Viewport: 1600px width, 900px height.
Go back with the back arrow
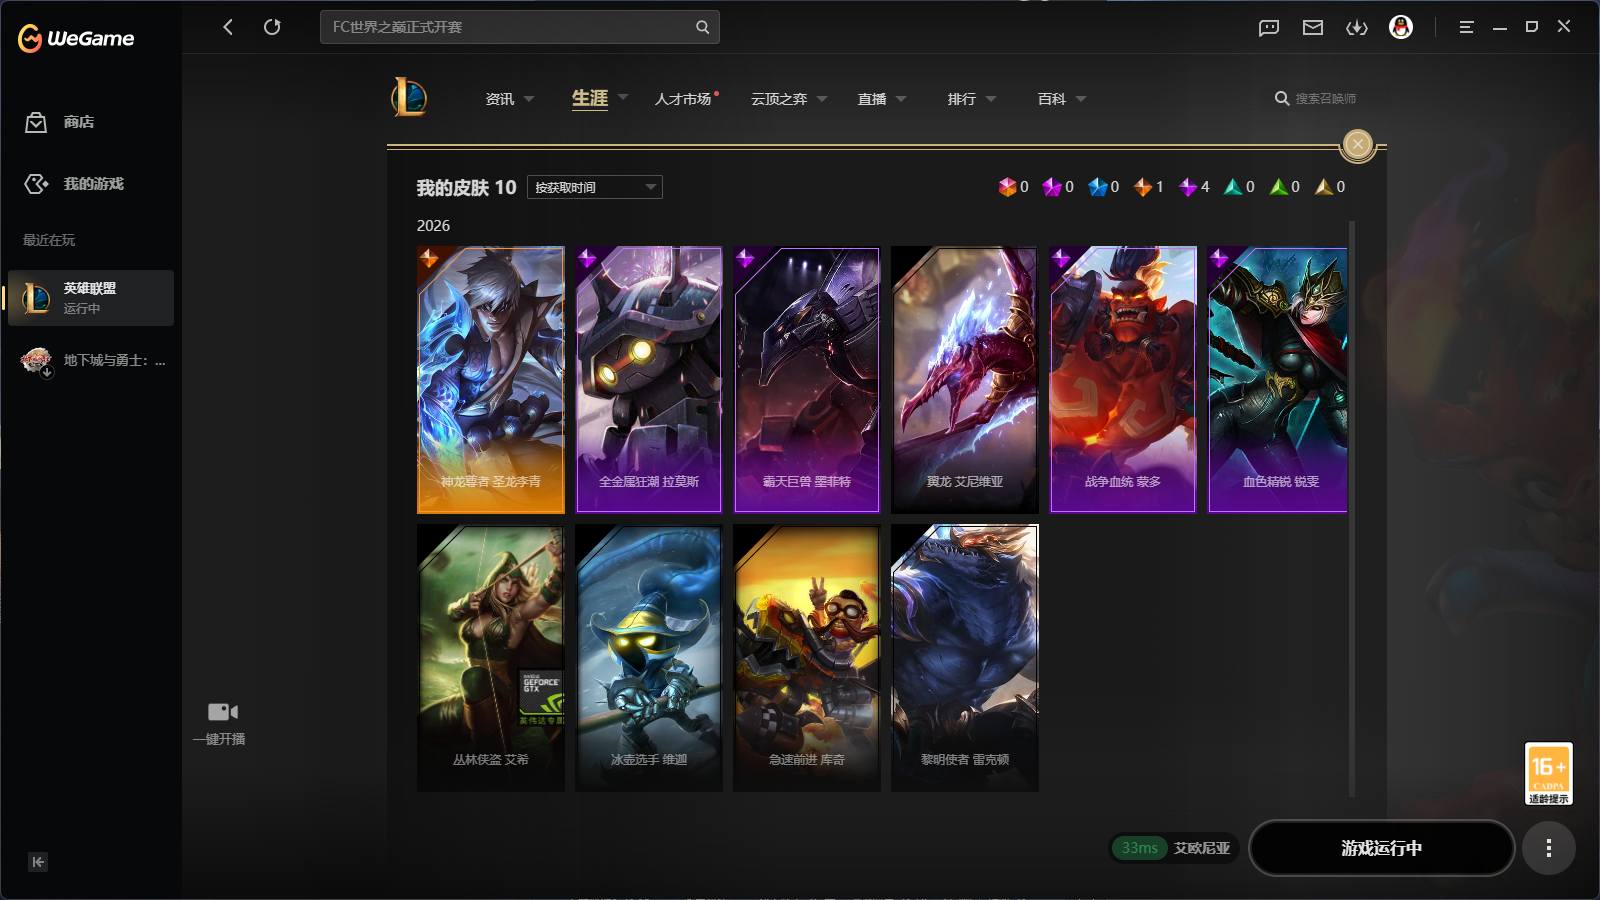pyautogui.click(x=228, y=27)
